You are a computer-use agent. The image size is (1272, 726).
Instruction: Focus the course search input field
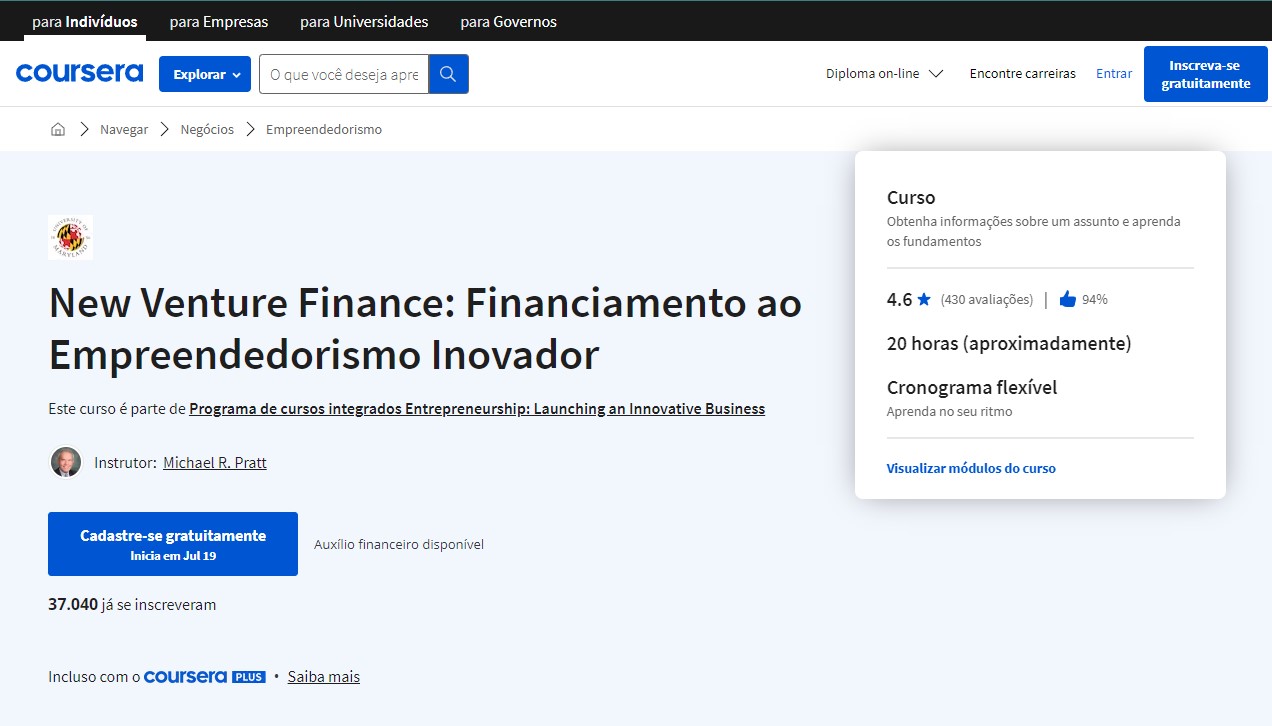344,74
